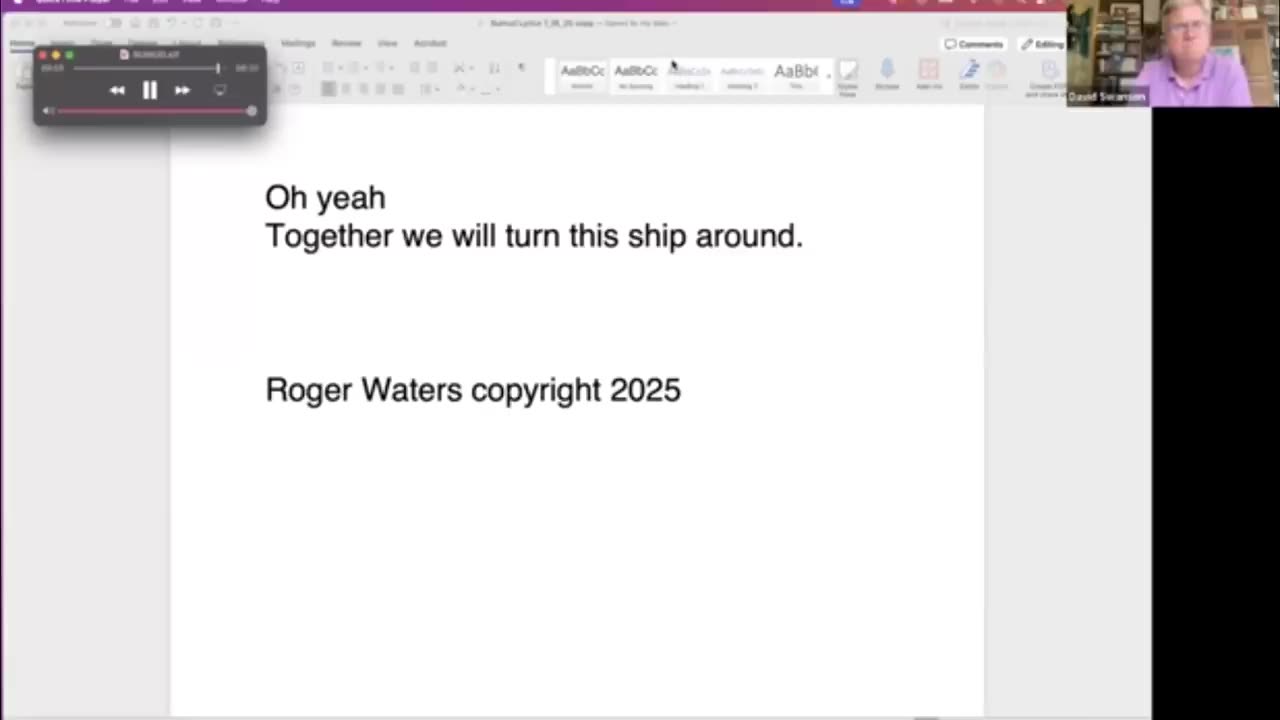Image resolution: width=1280 pixels, height=720 pixels.
Task: Apply the Heading 2 style
Action: pos(742,76)
